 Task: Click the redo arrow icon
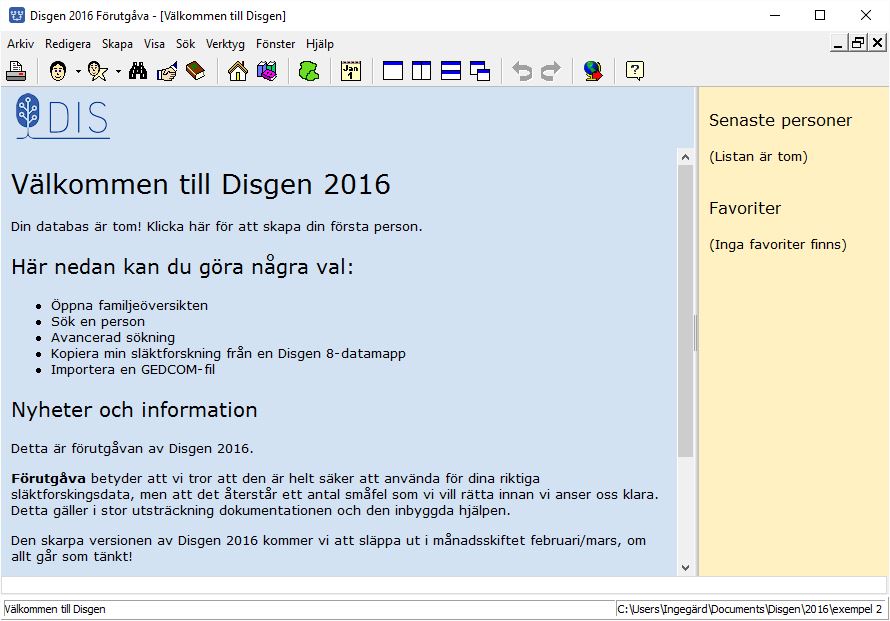(x=551, y=71)
